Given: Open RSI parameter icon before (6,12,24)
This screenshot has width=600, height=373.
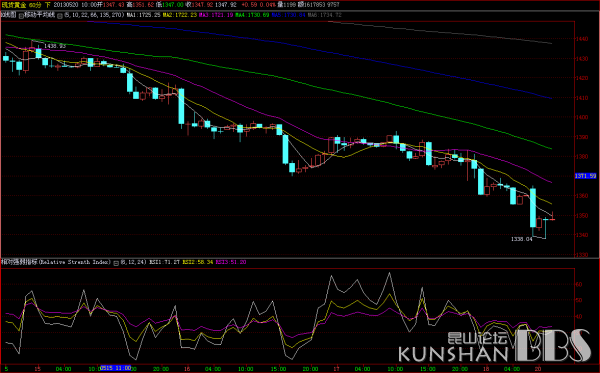Looking at the screenshot, I should pyautogui.click(x=116, y=263).
